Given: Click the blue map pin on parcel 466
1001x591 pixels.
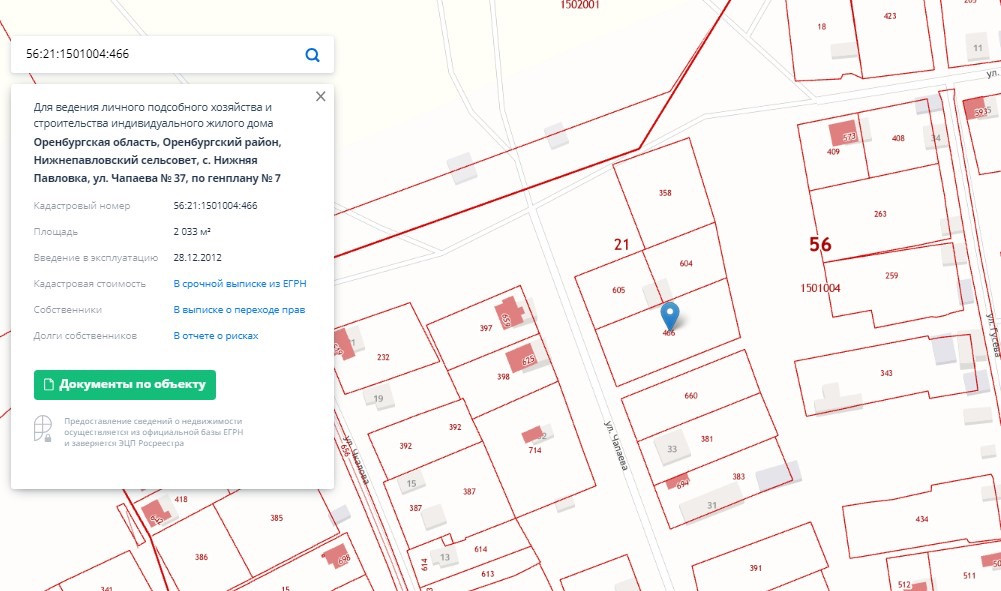Looking at the screenshot, I should pyautogui.click(x=669, y=316).
